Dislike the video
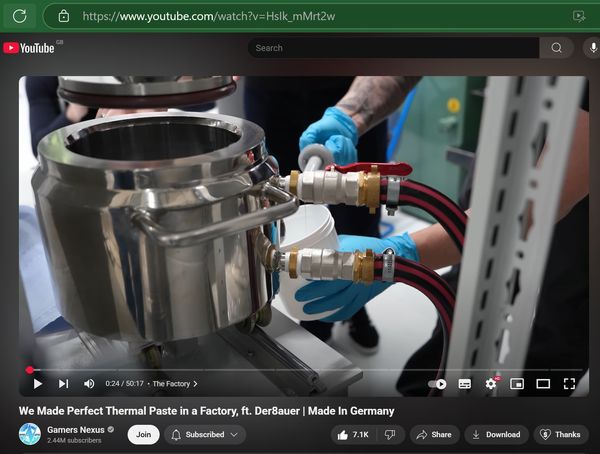This screenshot has height=454, width=600. (390, 434)
